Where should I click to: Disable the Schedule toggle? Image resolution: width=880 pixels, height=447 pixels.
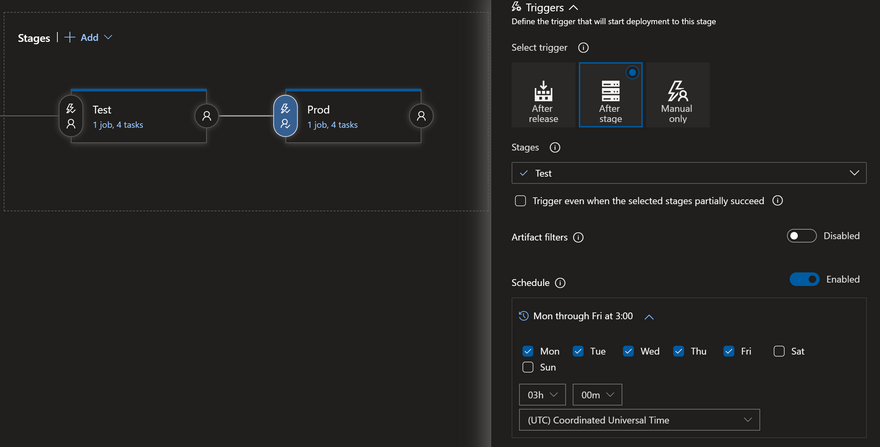[x=804, y=279]
